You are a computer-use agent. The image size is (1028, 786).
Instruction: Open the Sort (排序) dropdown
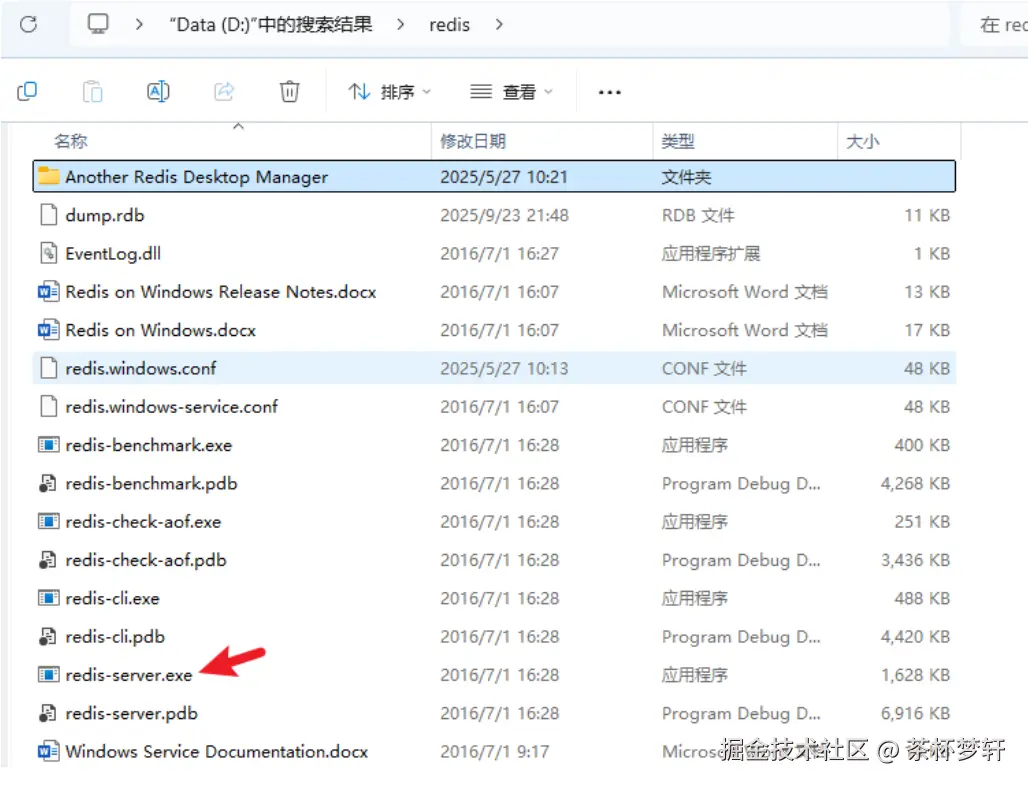[x=389, y=92]
